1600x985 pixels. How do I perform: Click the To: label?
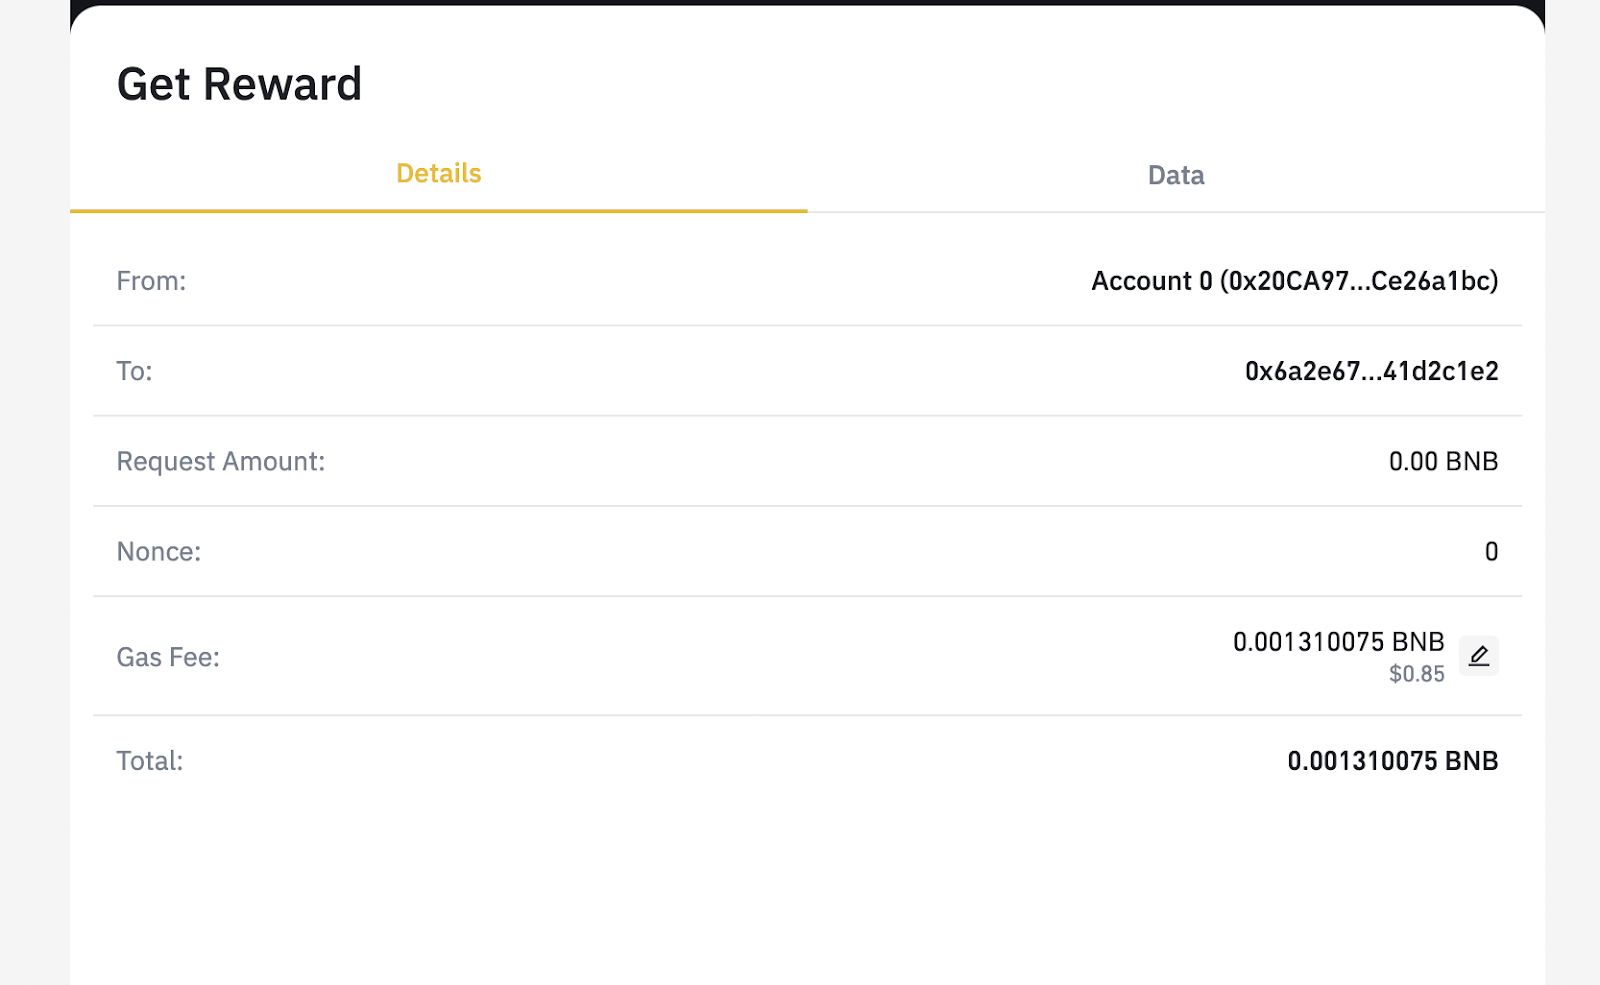134,371
